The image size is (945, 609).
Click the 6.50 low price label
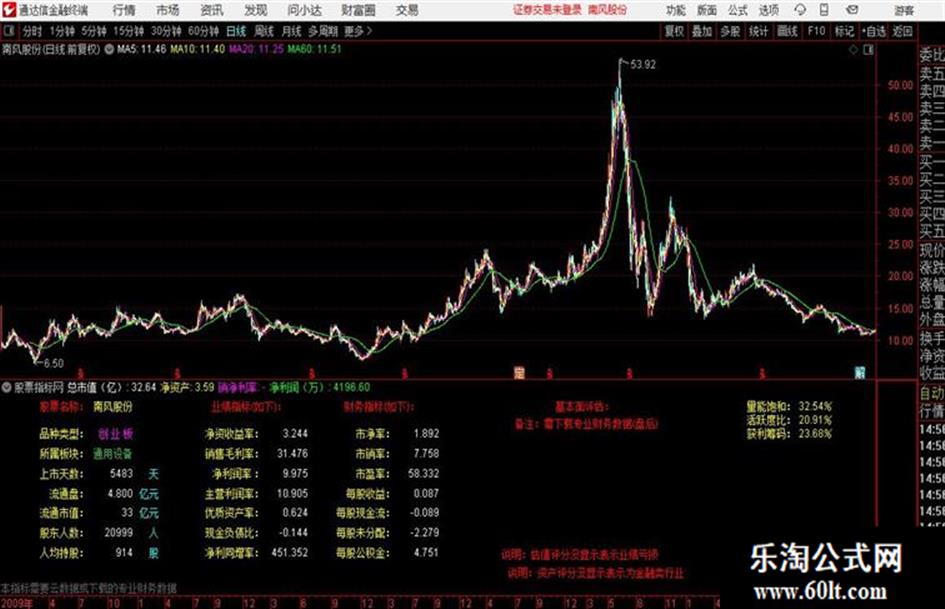tap(53, 363)
